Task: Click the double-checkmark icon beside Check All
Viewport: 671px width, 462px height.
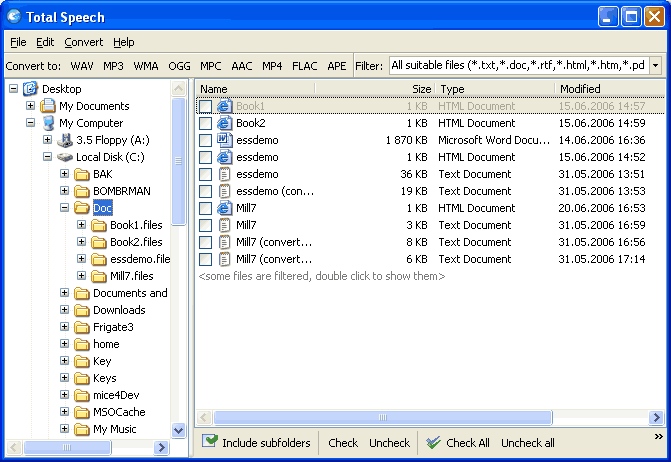Action: pyautogui.click(x=433, y=443)
